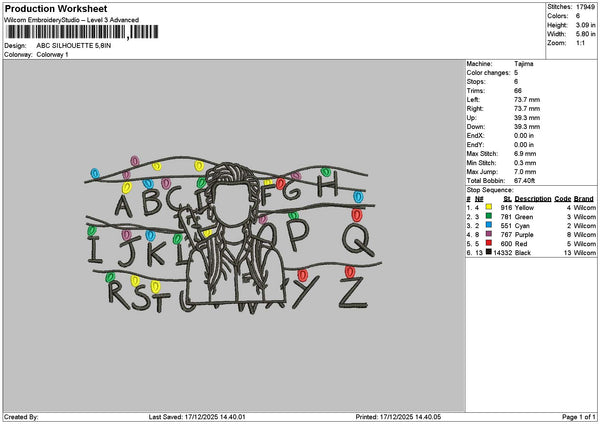This screenshot has width=600, height=424.
Task: Click the yellow thread color swatch
Action: click(x=489, y=207)
